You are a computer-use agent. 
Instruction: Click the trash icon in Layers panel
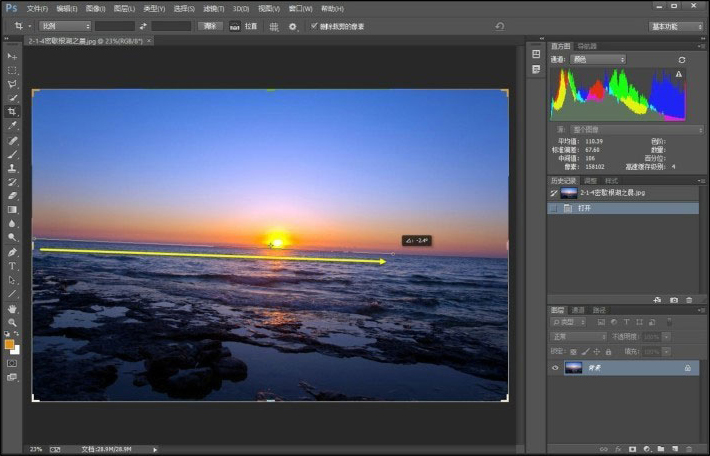[x=690, y=449]
